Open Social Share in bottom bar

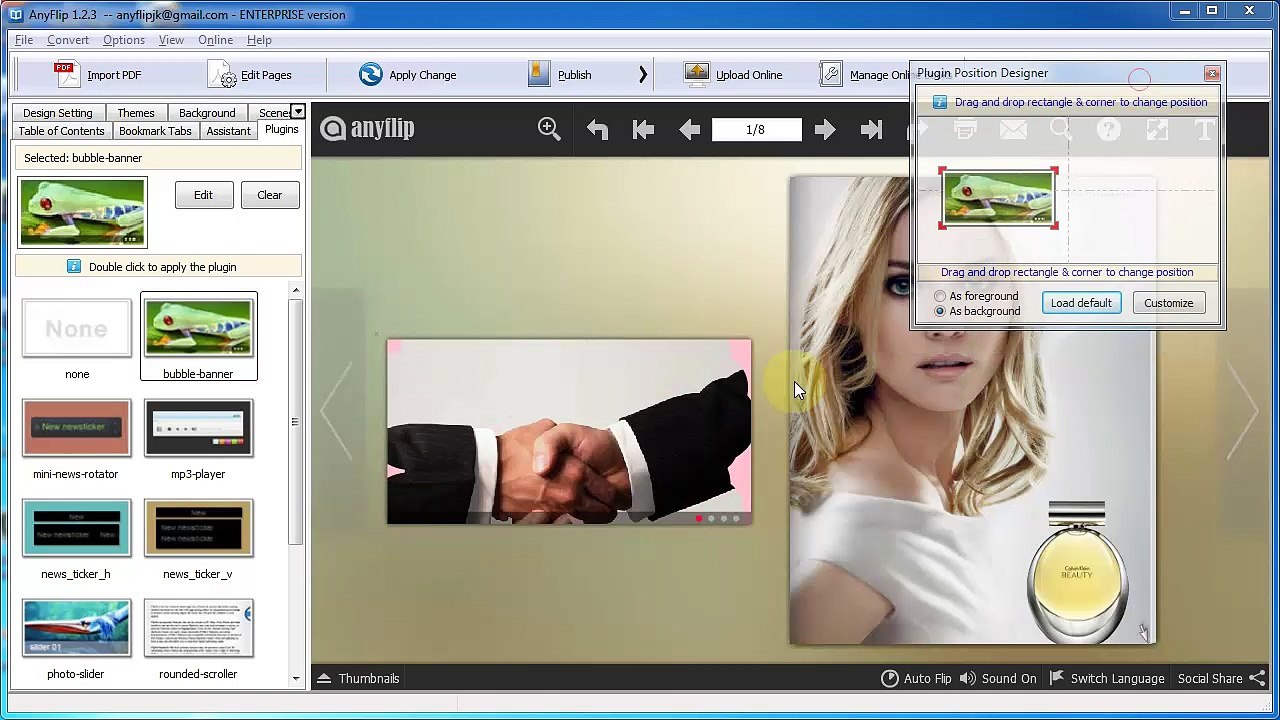[x=1221, y=678]
